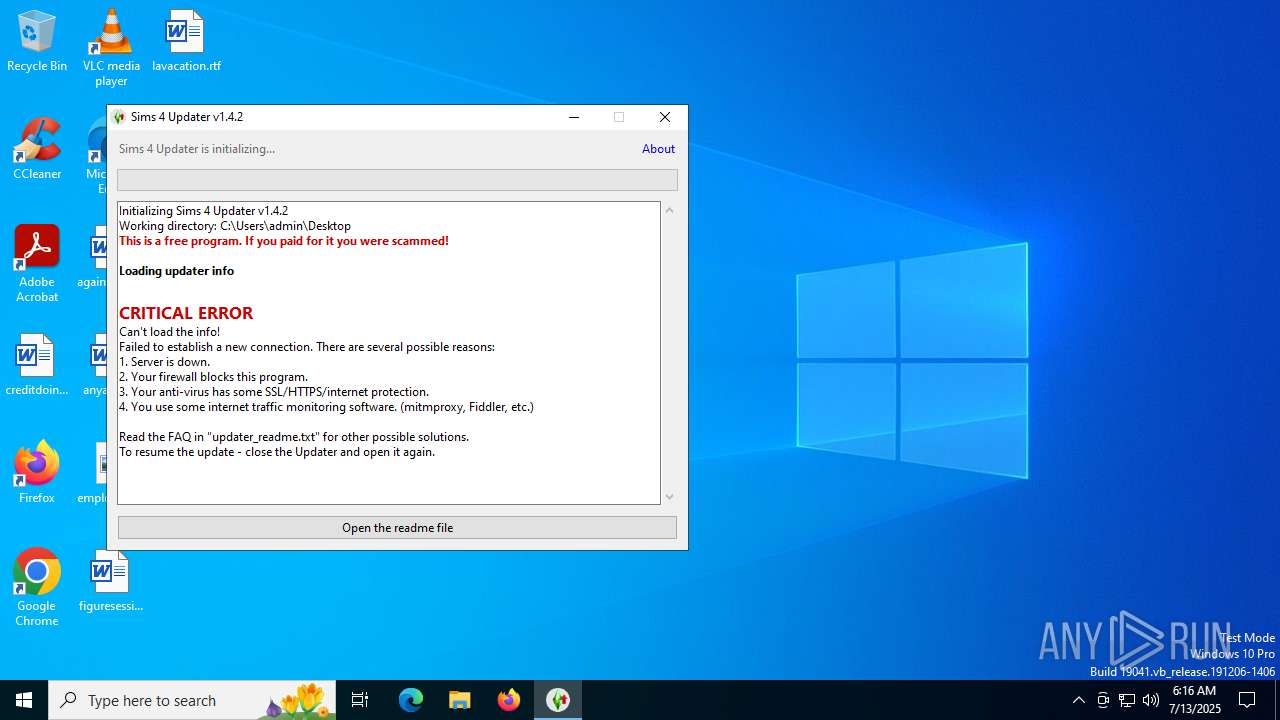Open File Explorer from the taskbar
Screen dimensions: 1280x720
(460, 700)
